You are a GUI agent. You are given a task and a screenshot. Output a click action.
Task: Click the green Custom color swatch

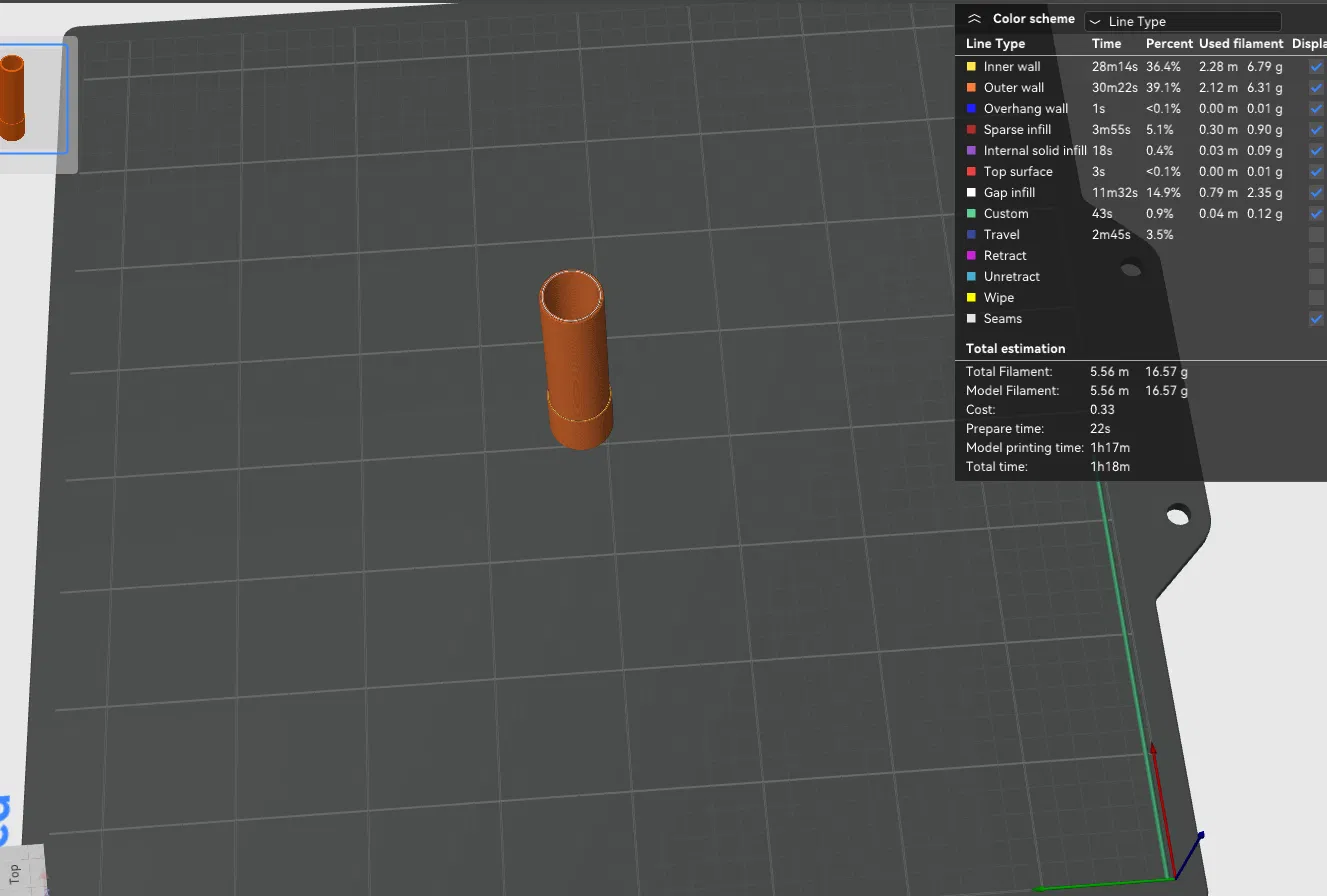971,214
